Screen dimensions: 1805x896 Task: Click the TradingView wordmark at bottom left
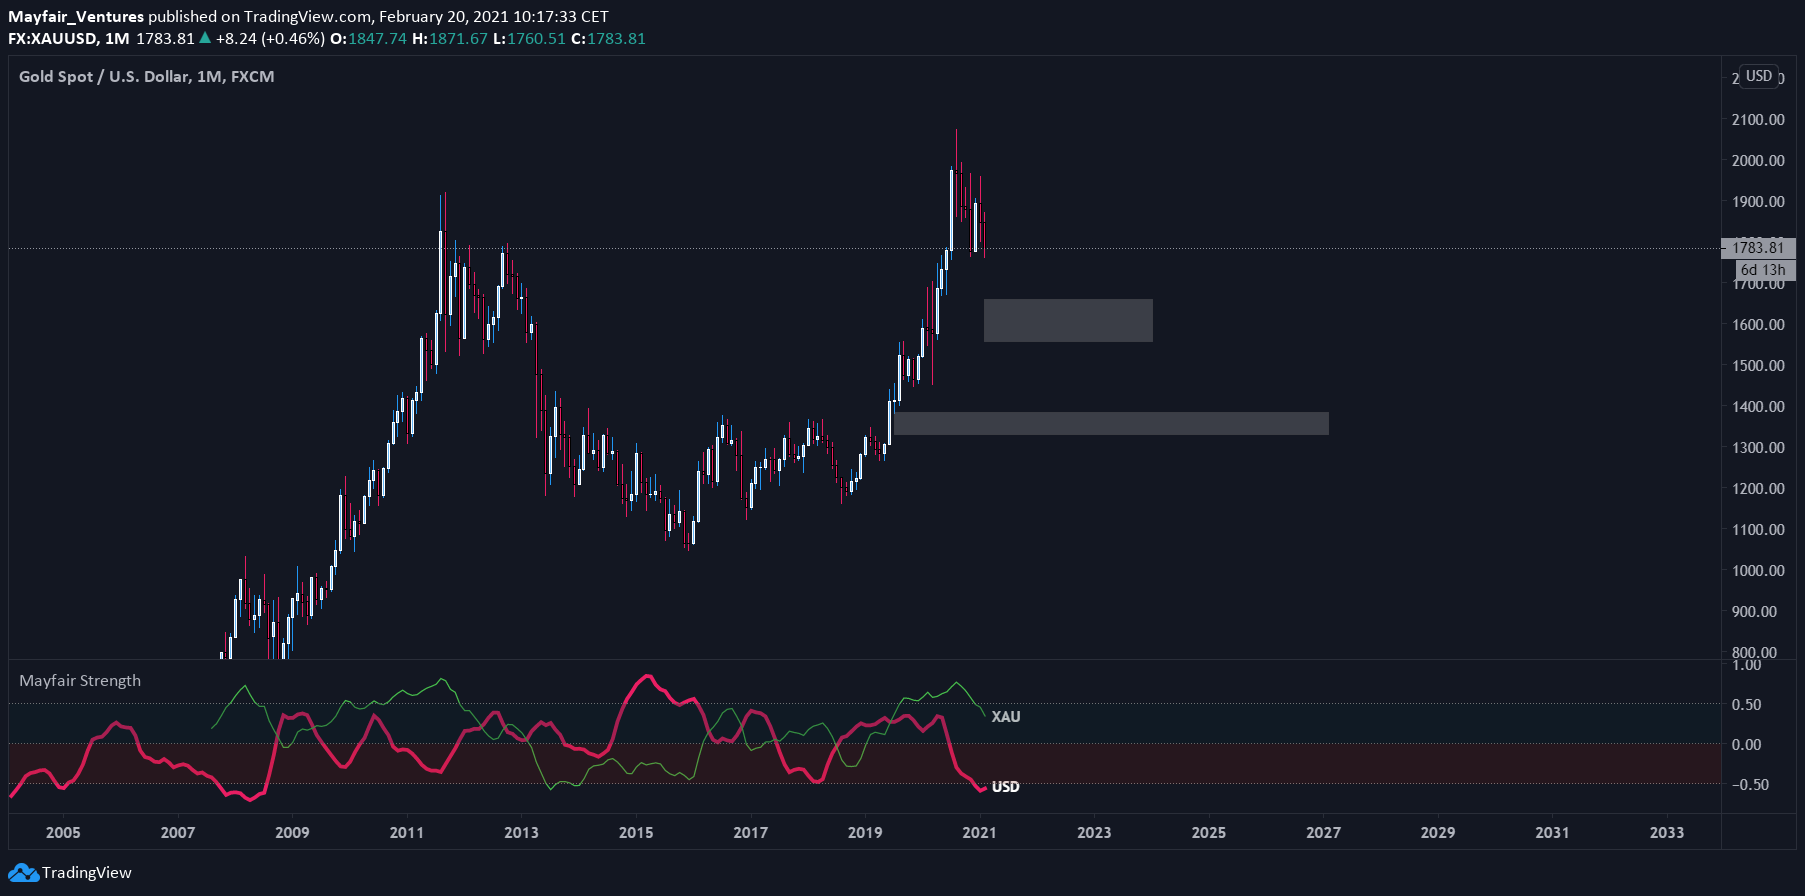click(x=86, y=873)
